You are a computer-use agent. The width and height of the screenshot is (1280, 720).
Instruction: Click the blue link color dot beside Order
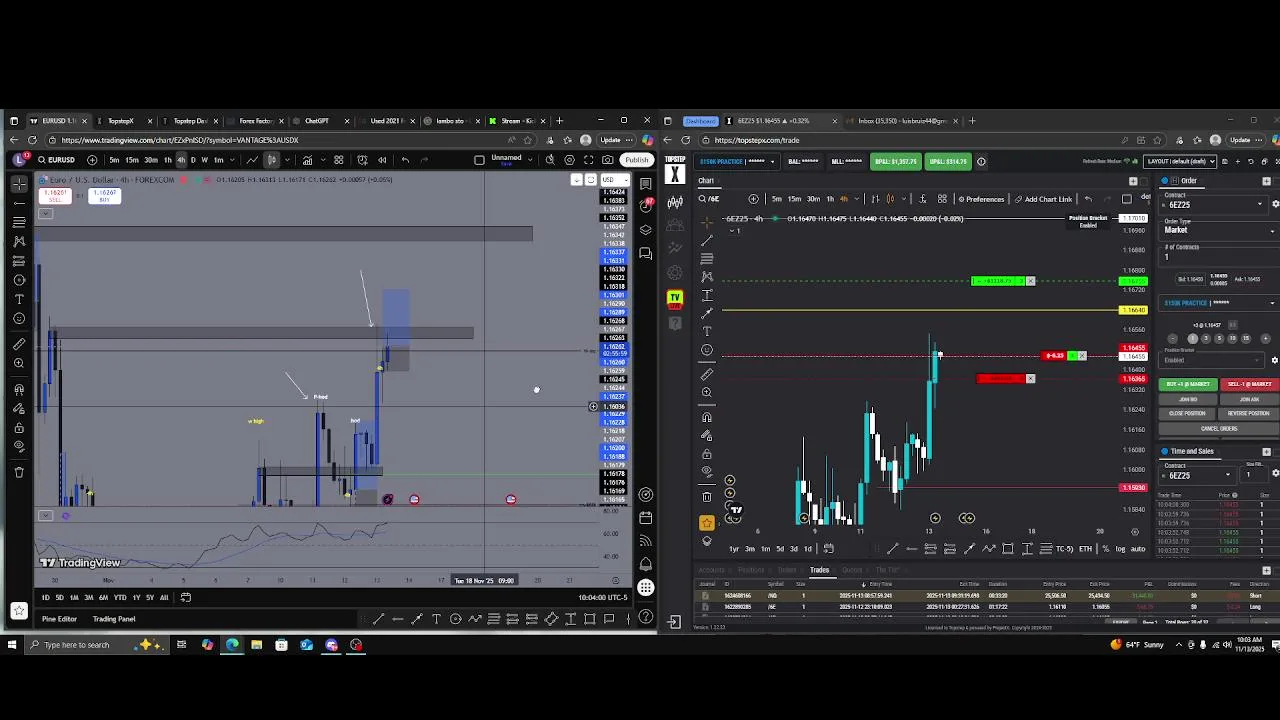point(1164,180)
